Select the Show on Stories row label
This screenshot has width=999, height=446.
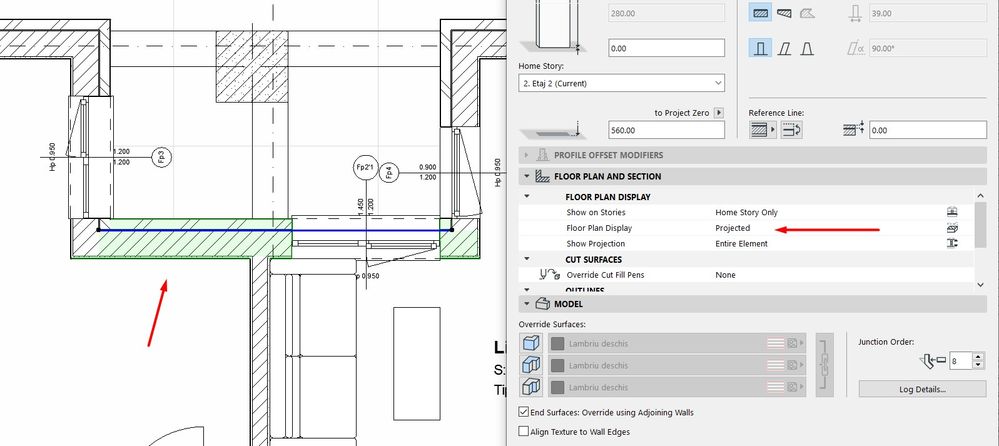click(596, 212)
